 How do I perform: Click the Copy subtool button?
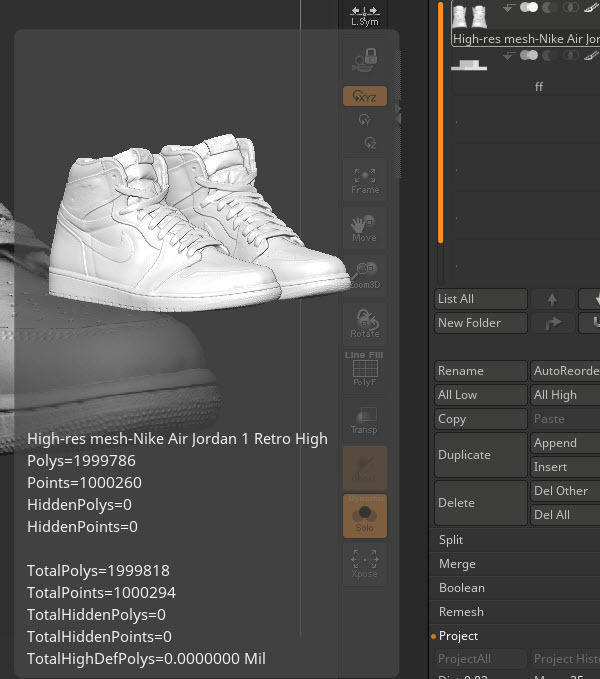click(481, 419)
